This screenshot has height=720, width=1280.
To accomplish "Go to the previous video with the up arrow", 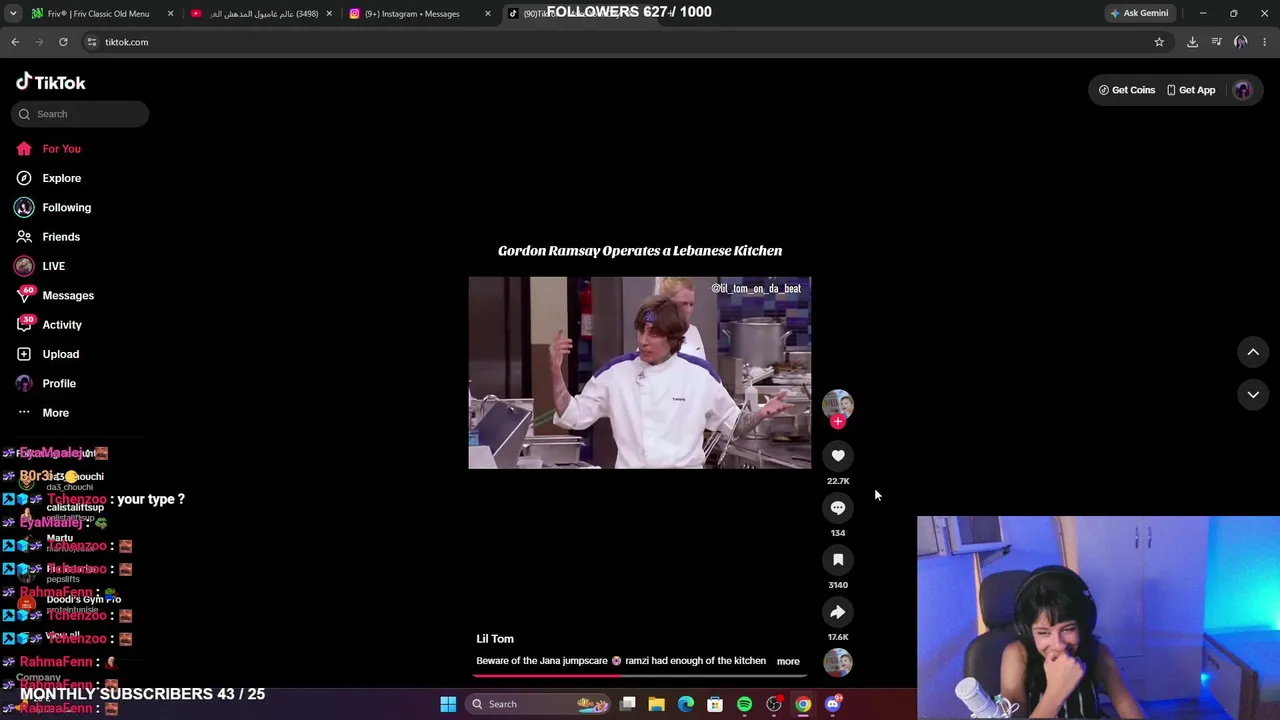I will pos(1253,352).
